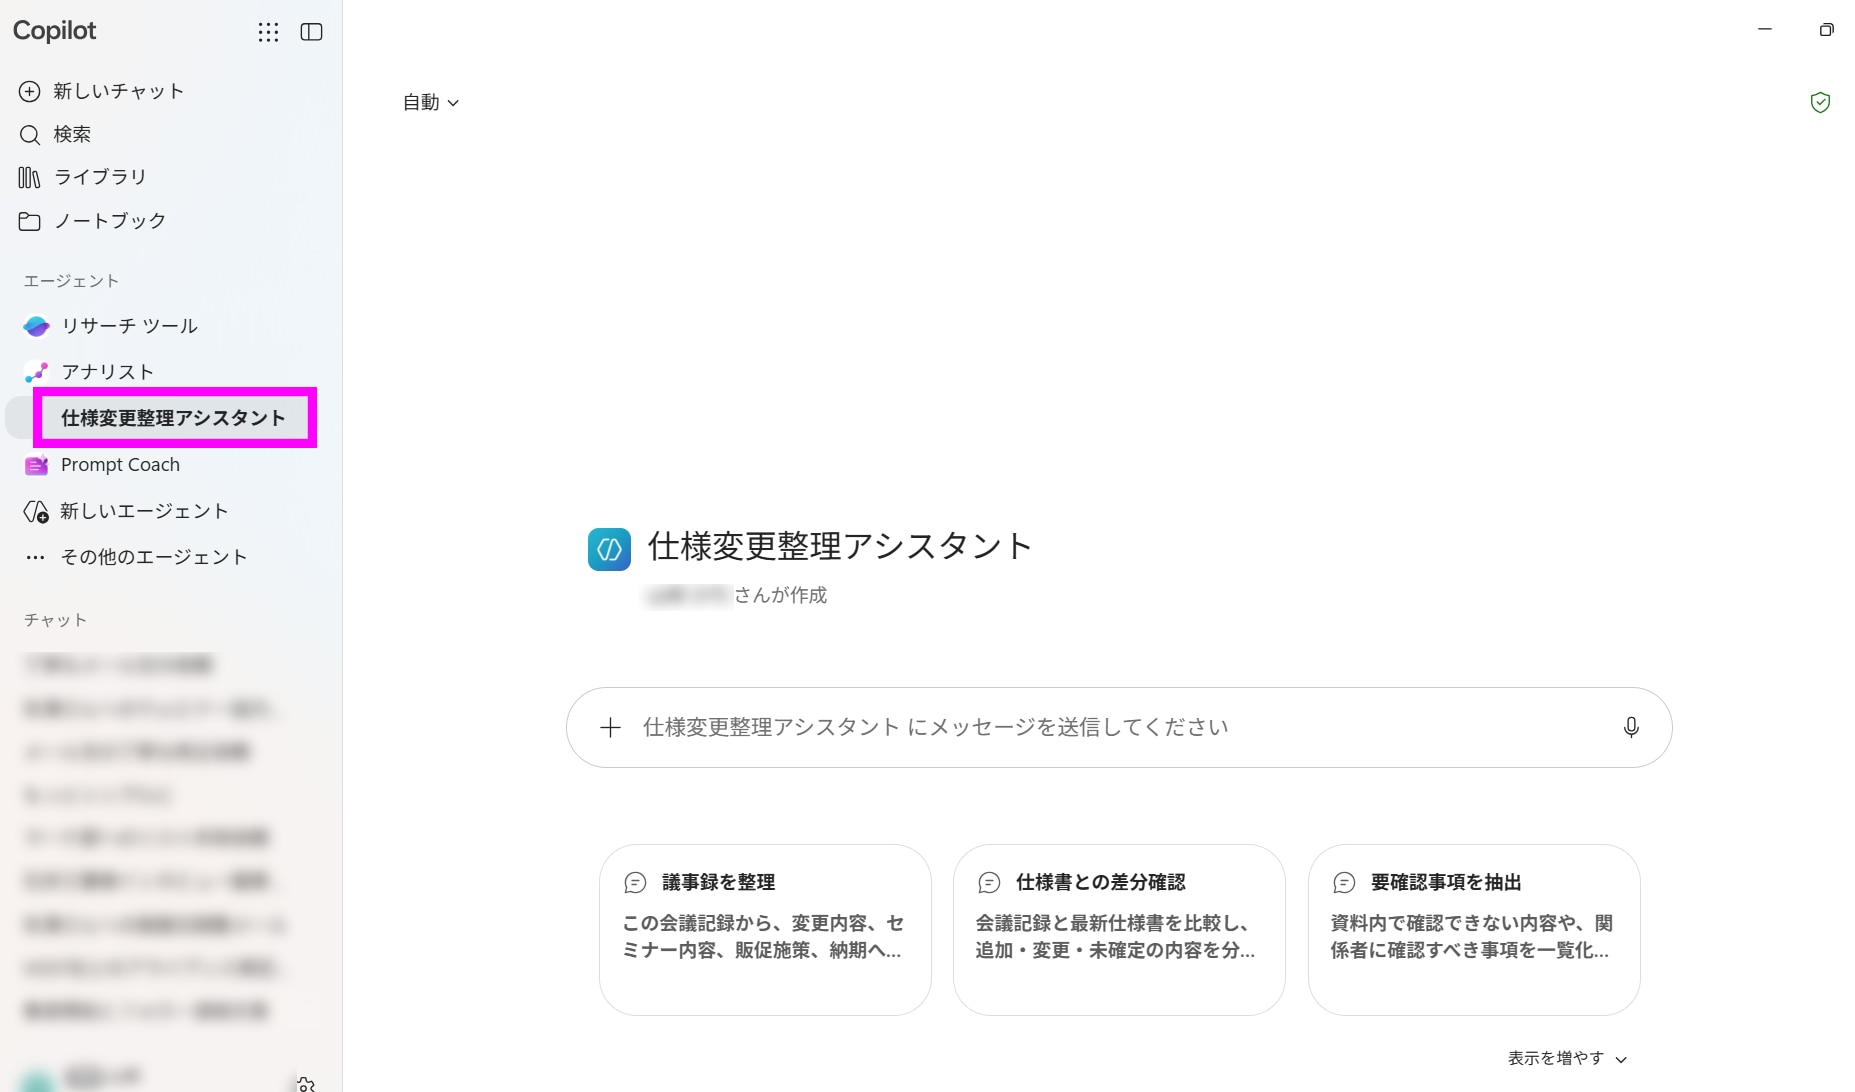Click the ライブラリ books icon
1855x1092 pixels.
point(29,178)
